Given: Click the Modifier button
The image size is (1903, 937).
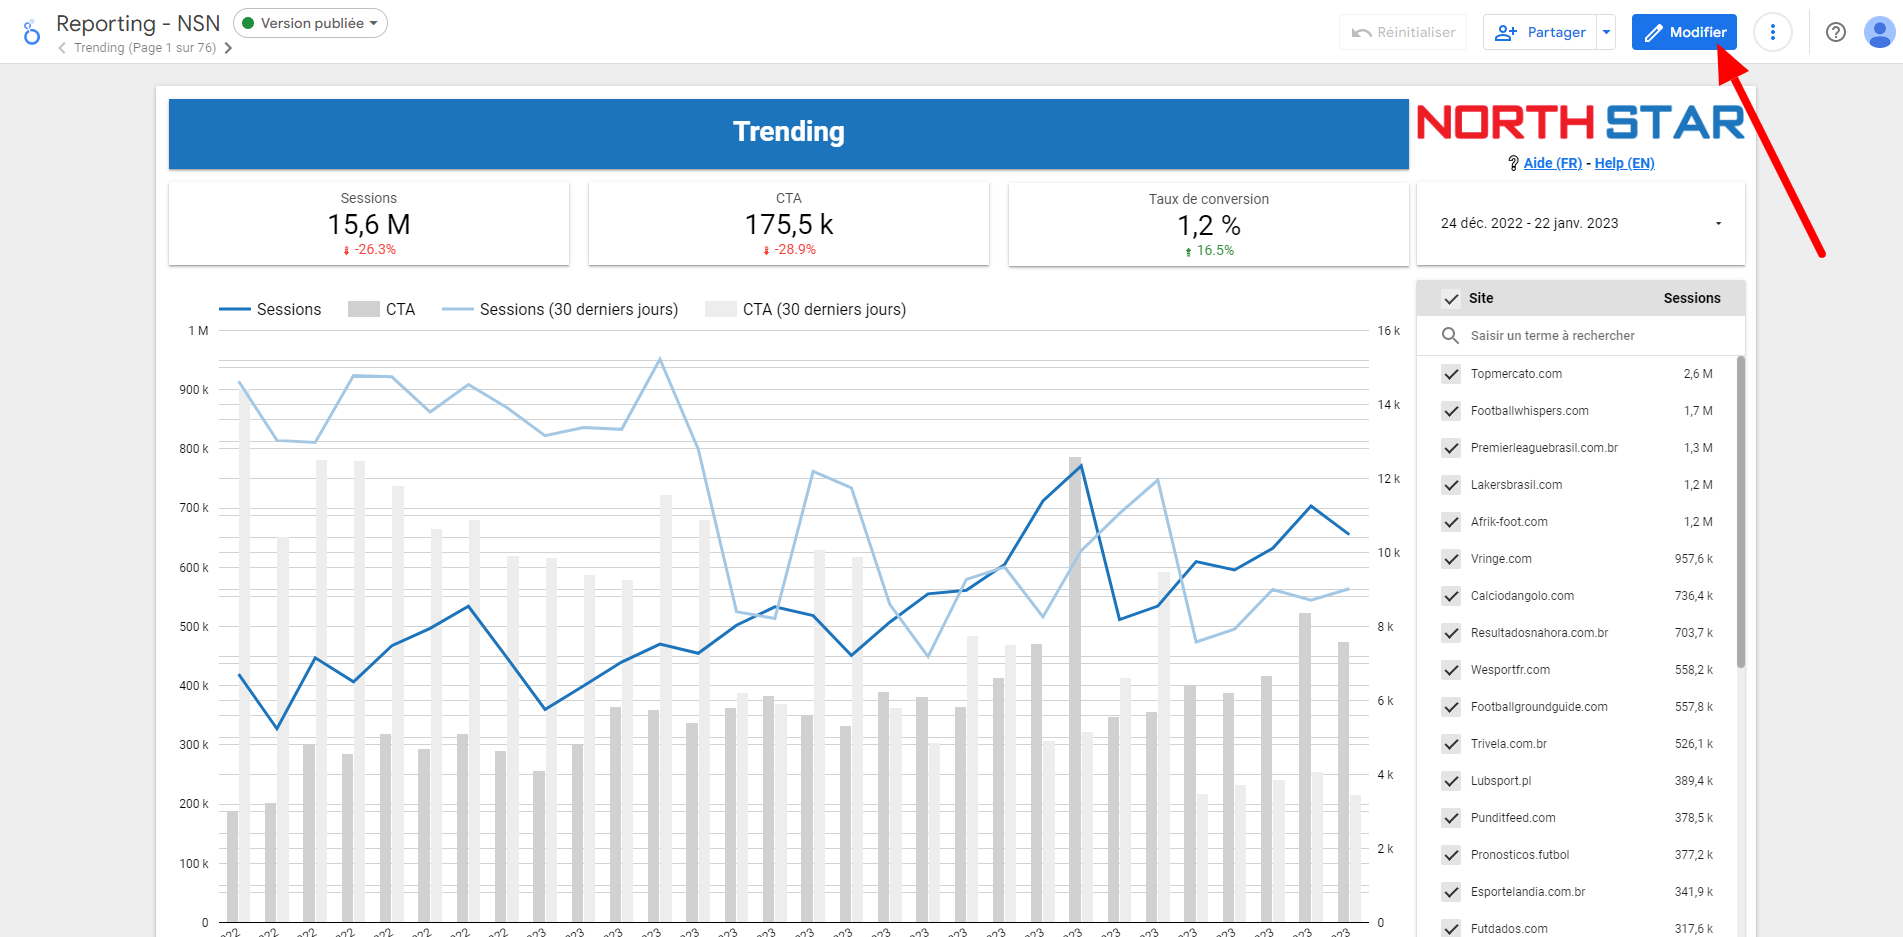Looking at the screenshot, I should pyautogui.click(x=1684, y=32).
